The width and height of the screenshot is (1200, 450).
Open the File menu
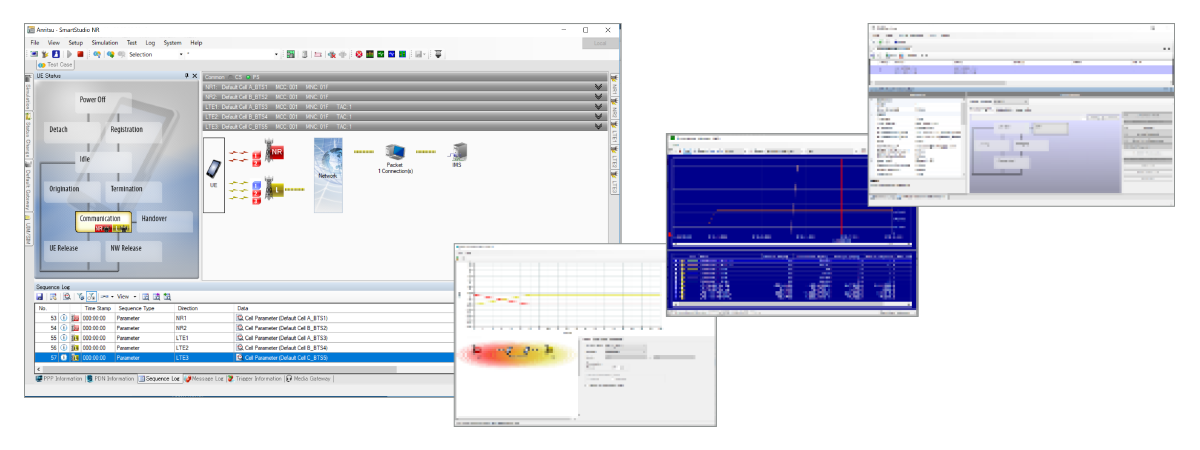(35, 43)
